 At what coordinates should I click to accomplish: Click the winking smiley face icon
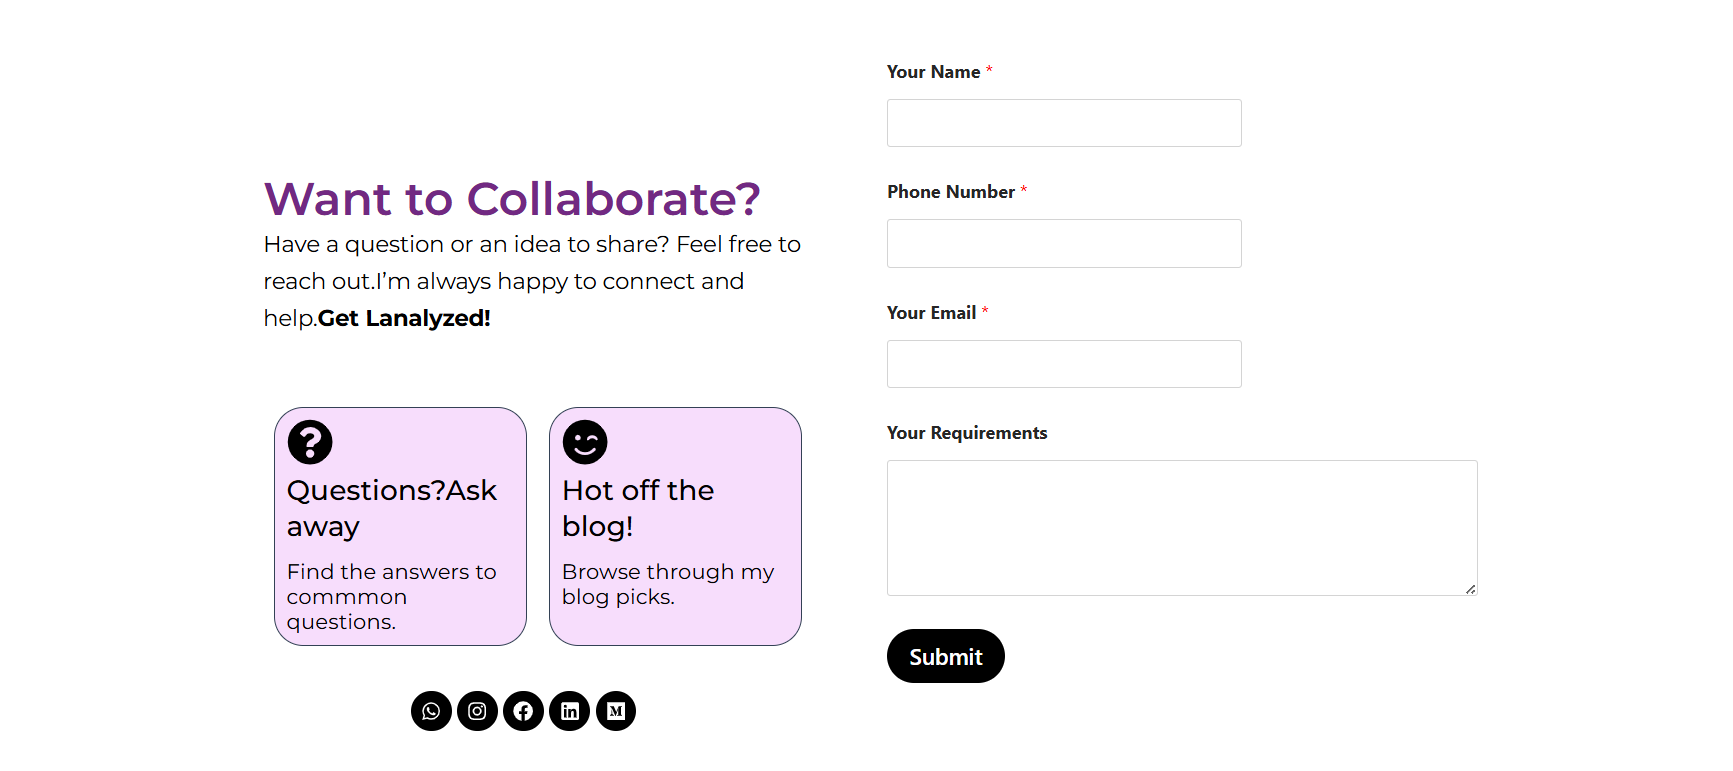coord(585,442)
